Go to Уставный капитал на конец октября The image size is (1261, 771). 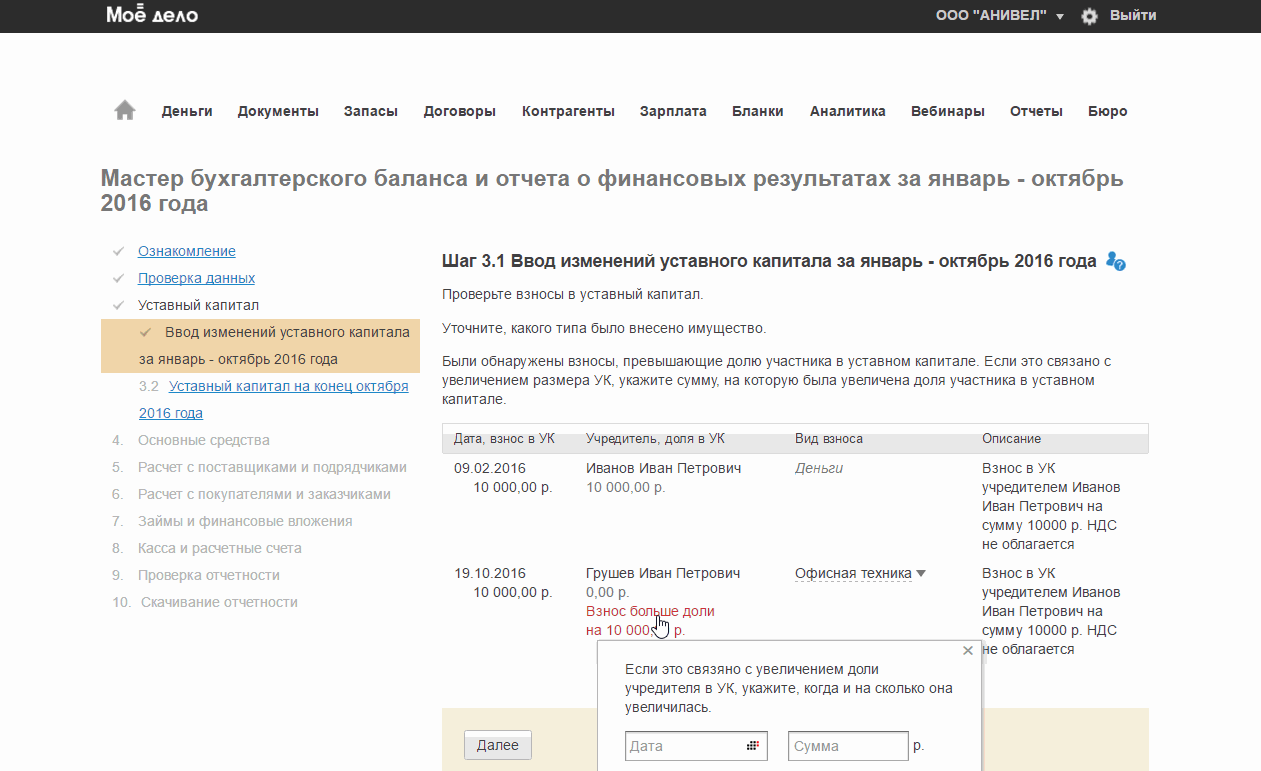point(288,386)
